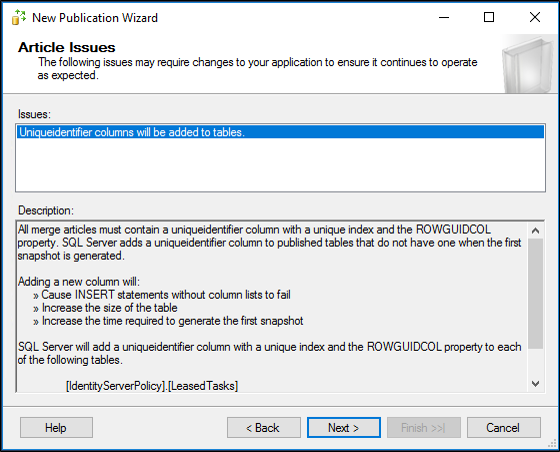The height and width of the screenshot is (452, 560).
Task: Click the Description scrollbar up arrow
Action: (535, 231)
